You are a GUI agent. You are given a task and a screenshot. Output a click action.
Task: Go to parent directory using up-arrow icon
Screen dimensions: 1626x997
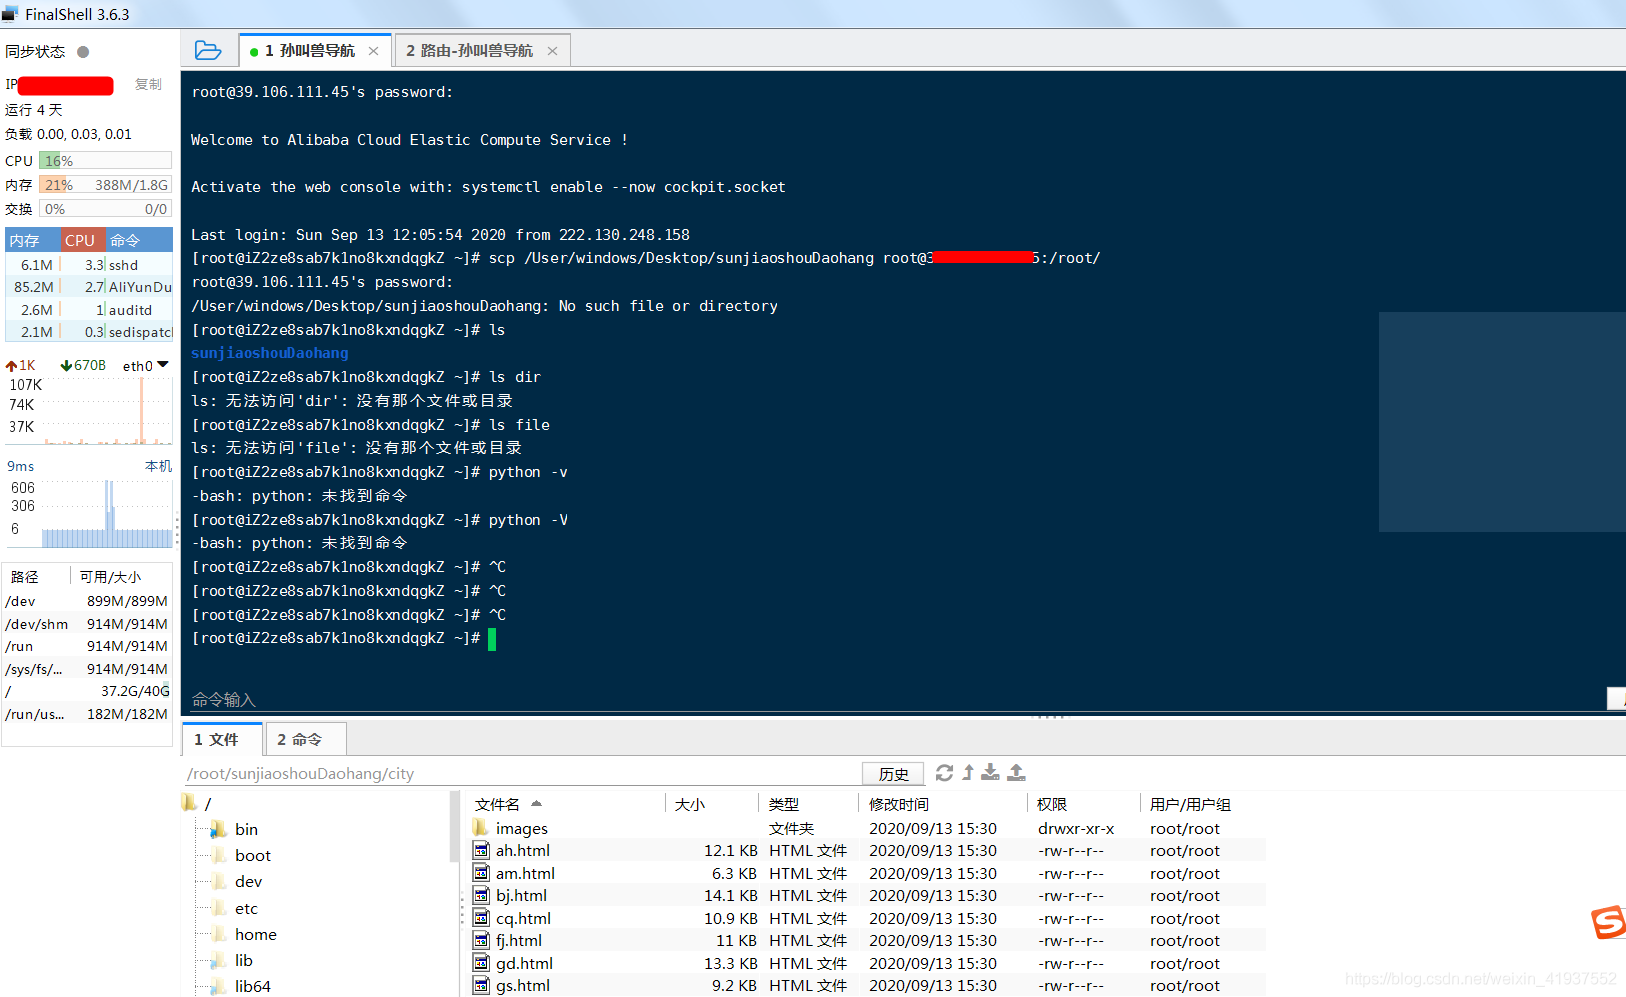point(967,772)
